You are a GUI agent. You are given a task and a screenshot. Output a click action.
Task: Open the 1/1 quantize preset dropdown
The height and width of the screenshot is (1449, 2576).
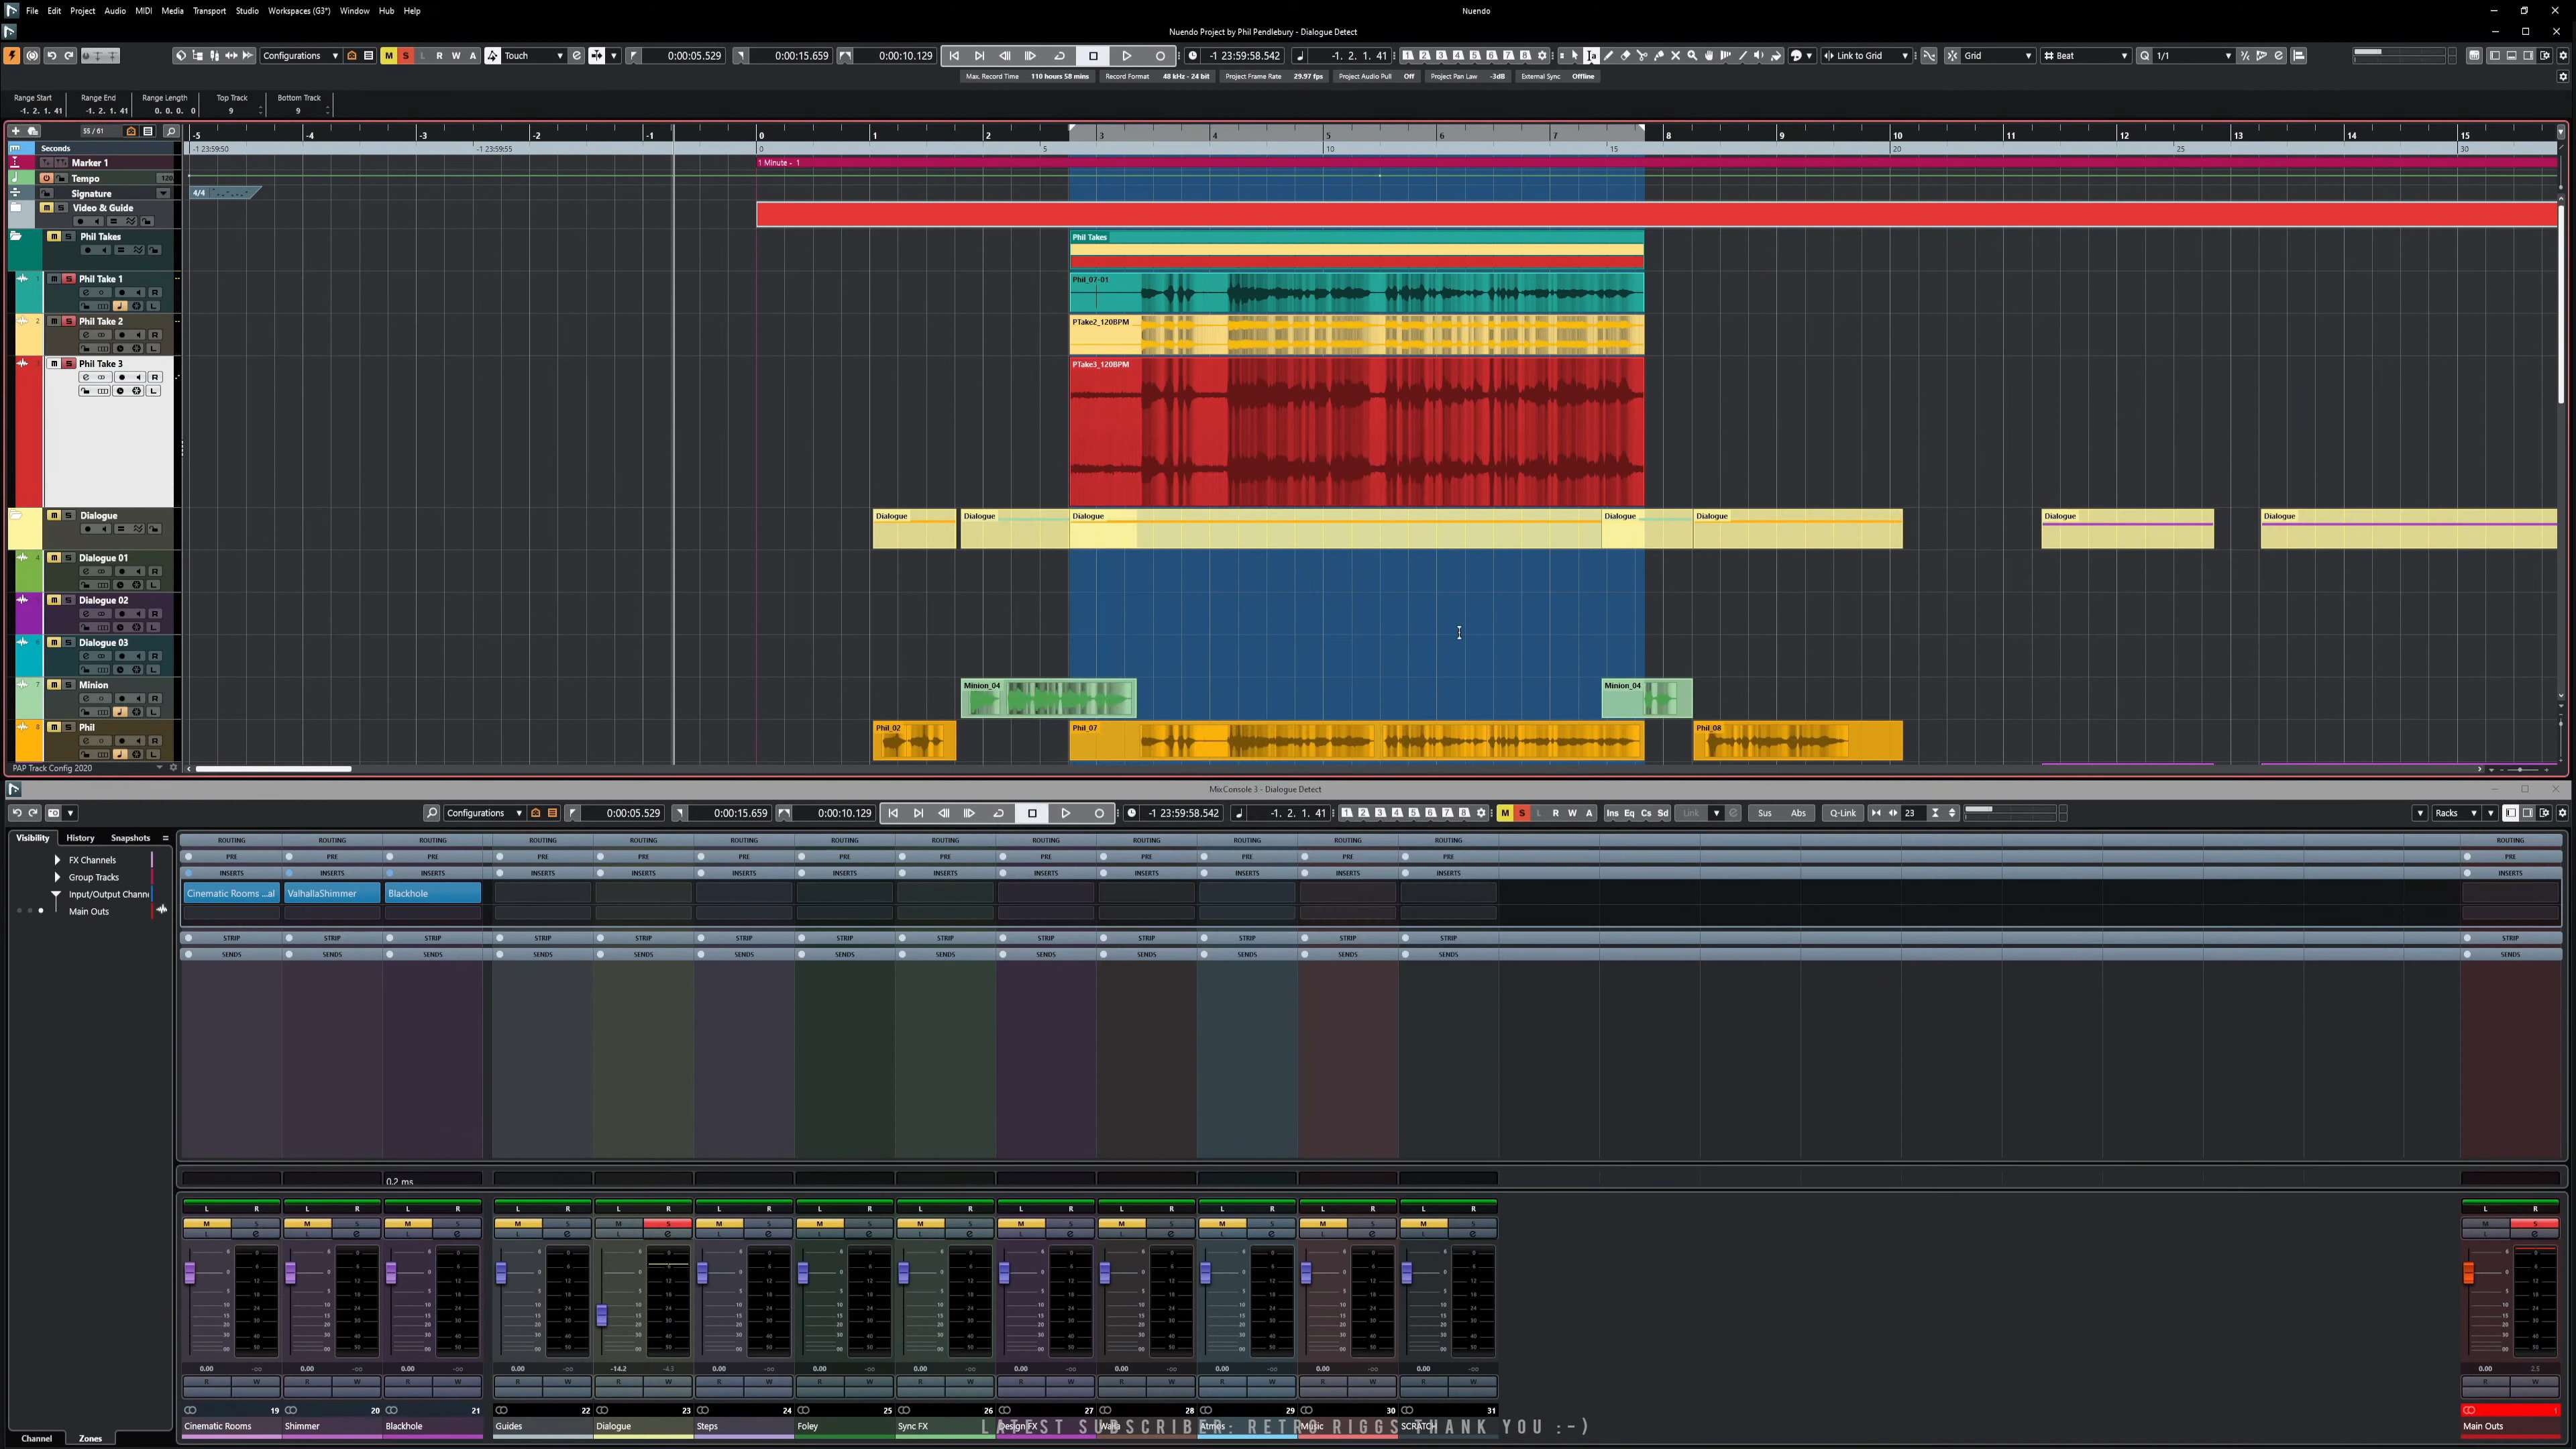pos(2193,56)
